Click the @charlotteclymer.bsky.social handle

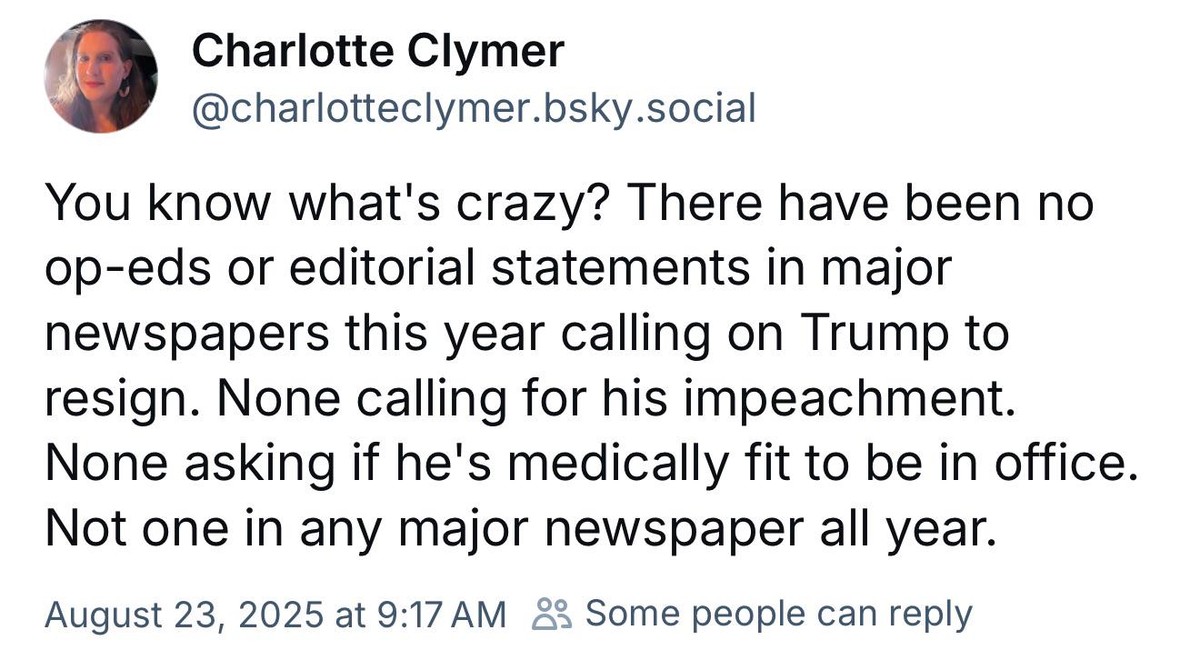pos(473,107)
